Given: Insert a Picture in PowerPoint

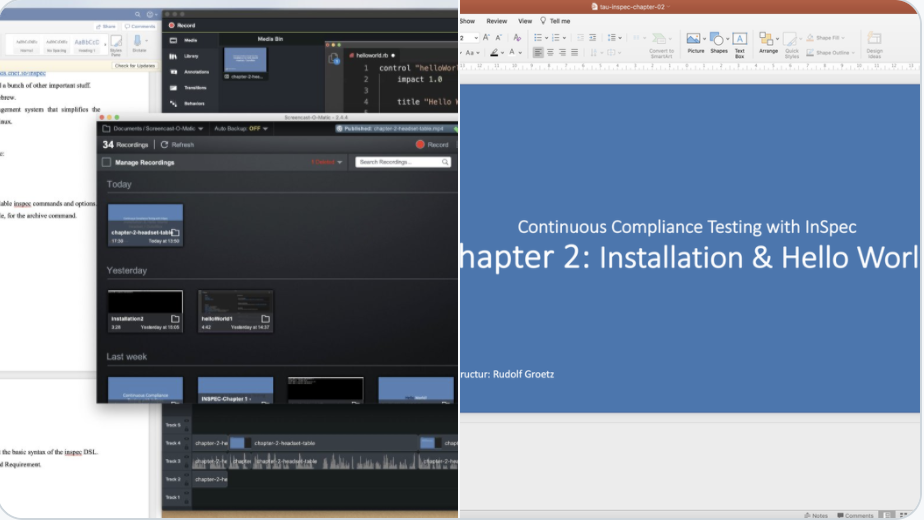Looking at the screenshot, I should pos(694,42).
